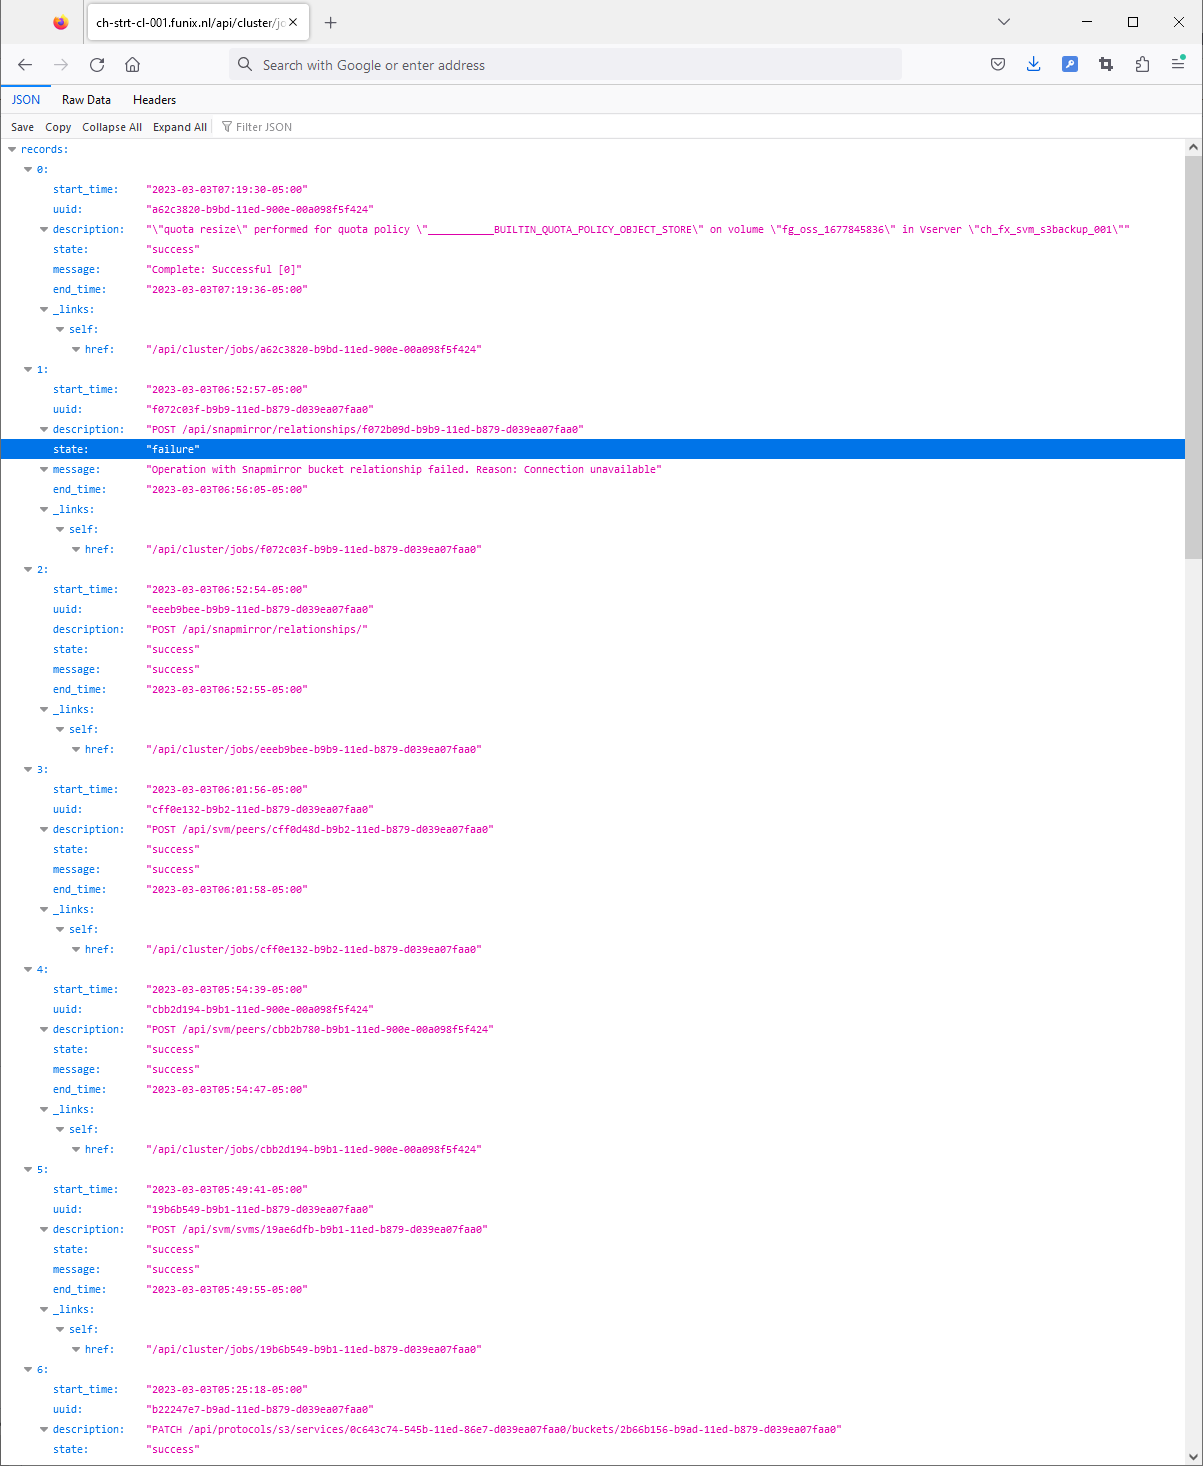Toggle the description arrow of quota resize record
This screenshot has height=1466, width=1203.
pyautogui.click(x=44, y=229)
